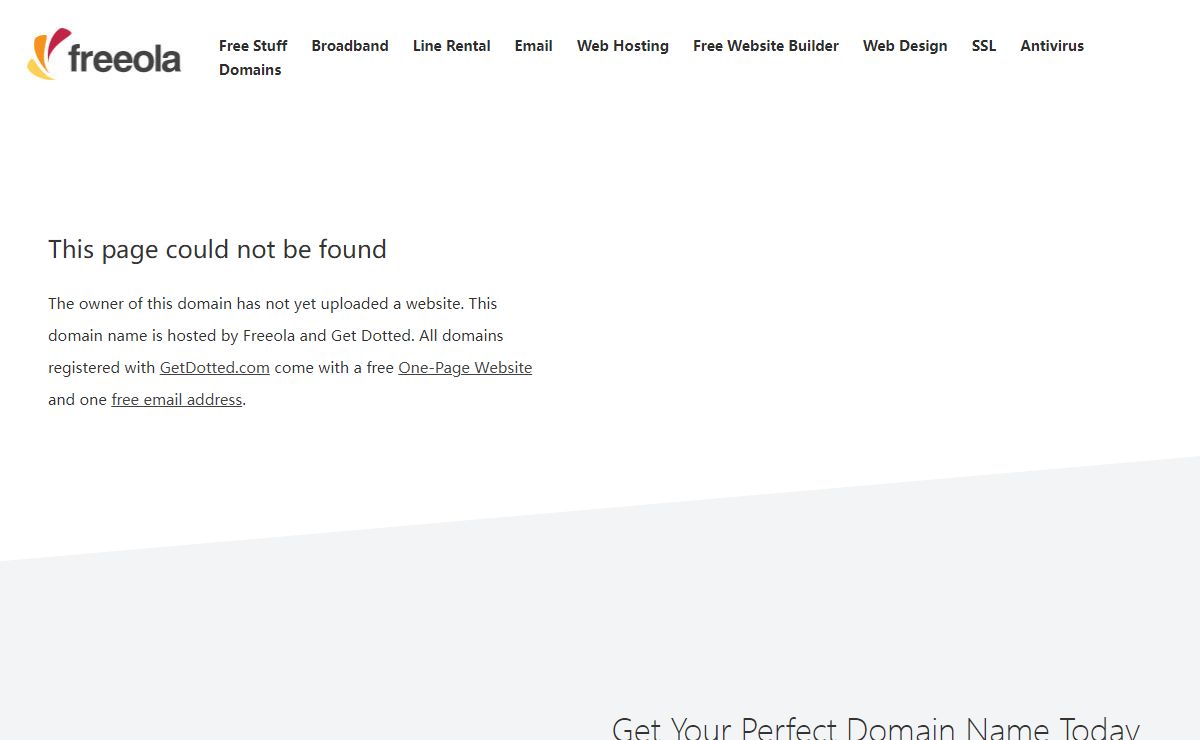Go to Line Rental page
This screenshot has width=1200, height=740.
point(452,46)
